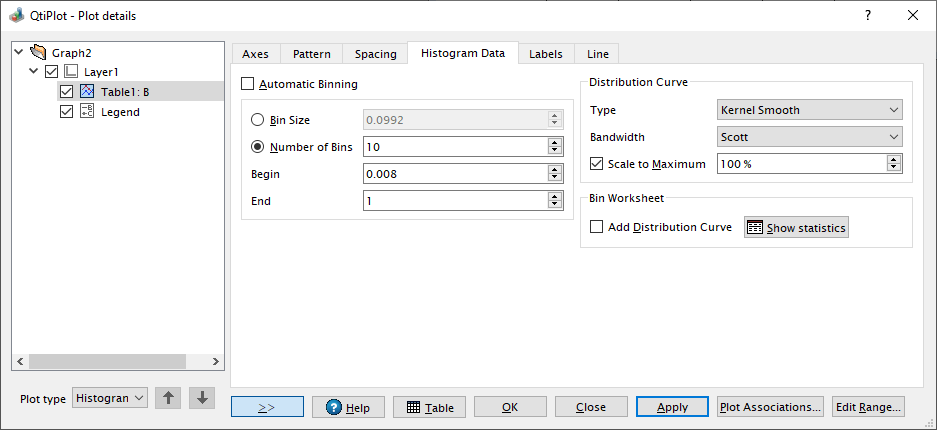Viewport: 937px width, 430px height.
Task: Click the Graph2 folder item in tree
Action: (71, 52)
